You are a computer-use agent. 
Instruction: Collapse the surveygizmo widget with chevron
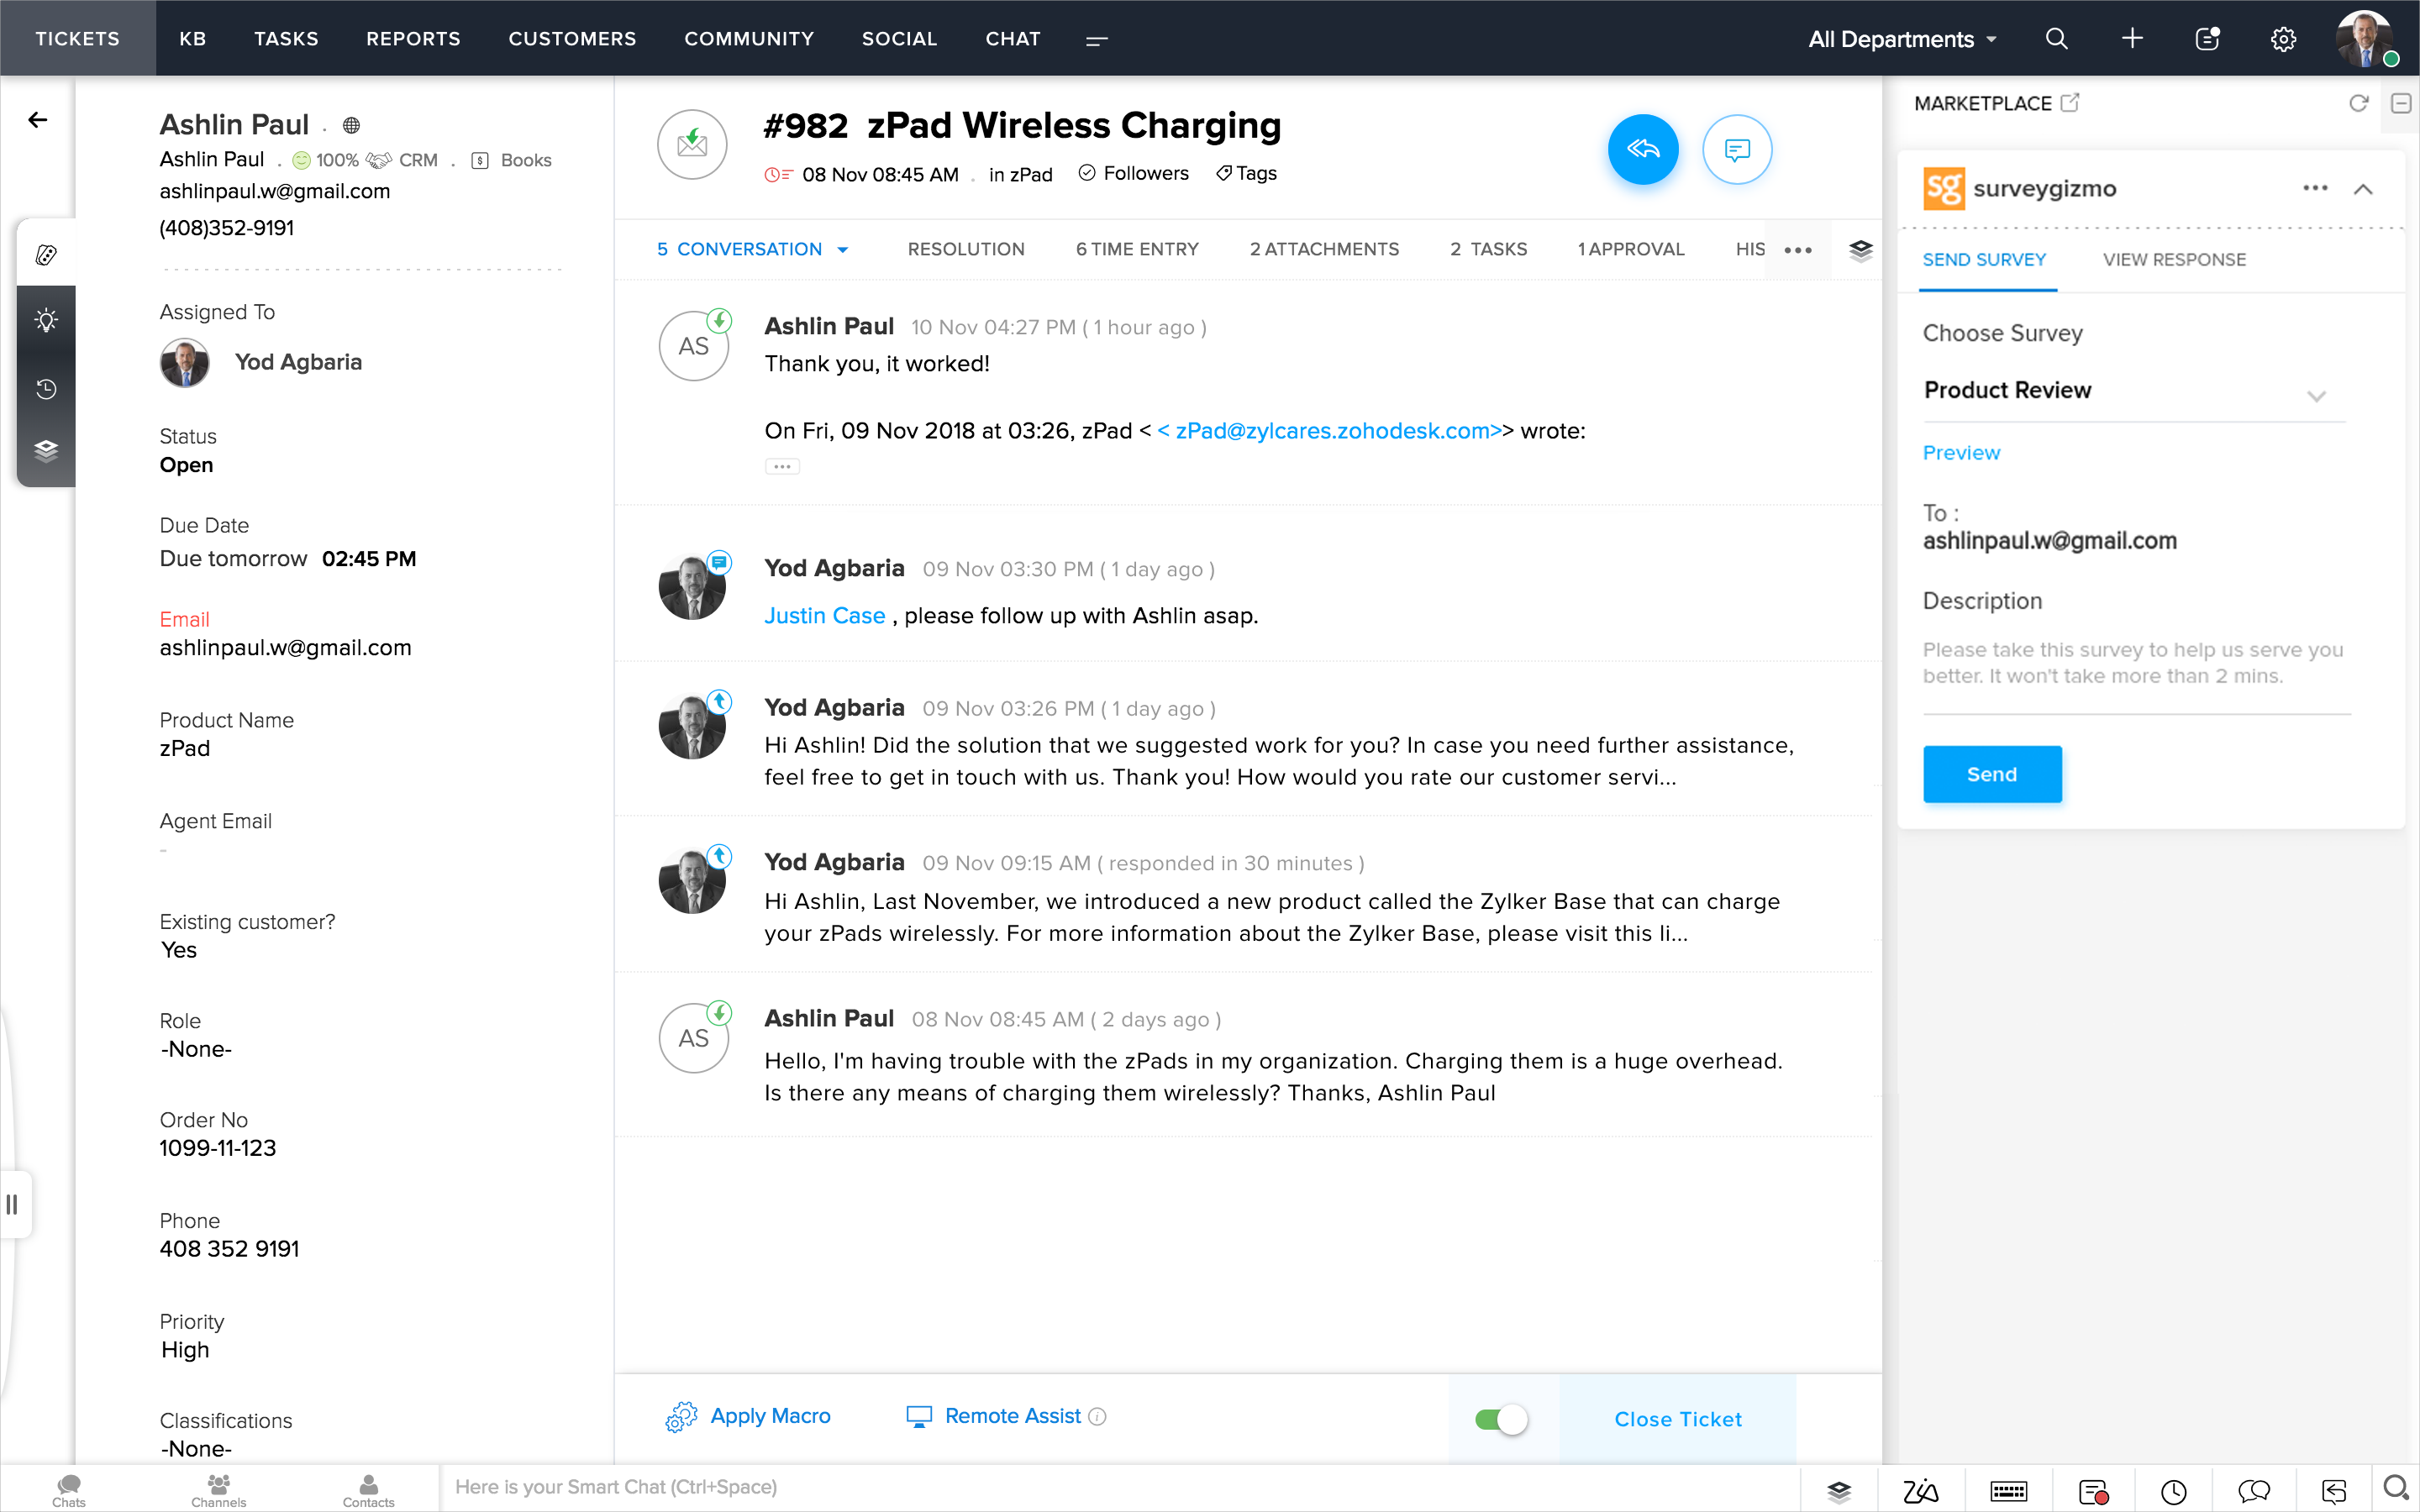point(2363,189)
